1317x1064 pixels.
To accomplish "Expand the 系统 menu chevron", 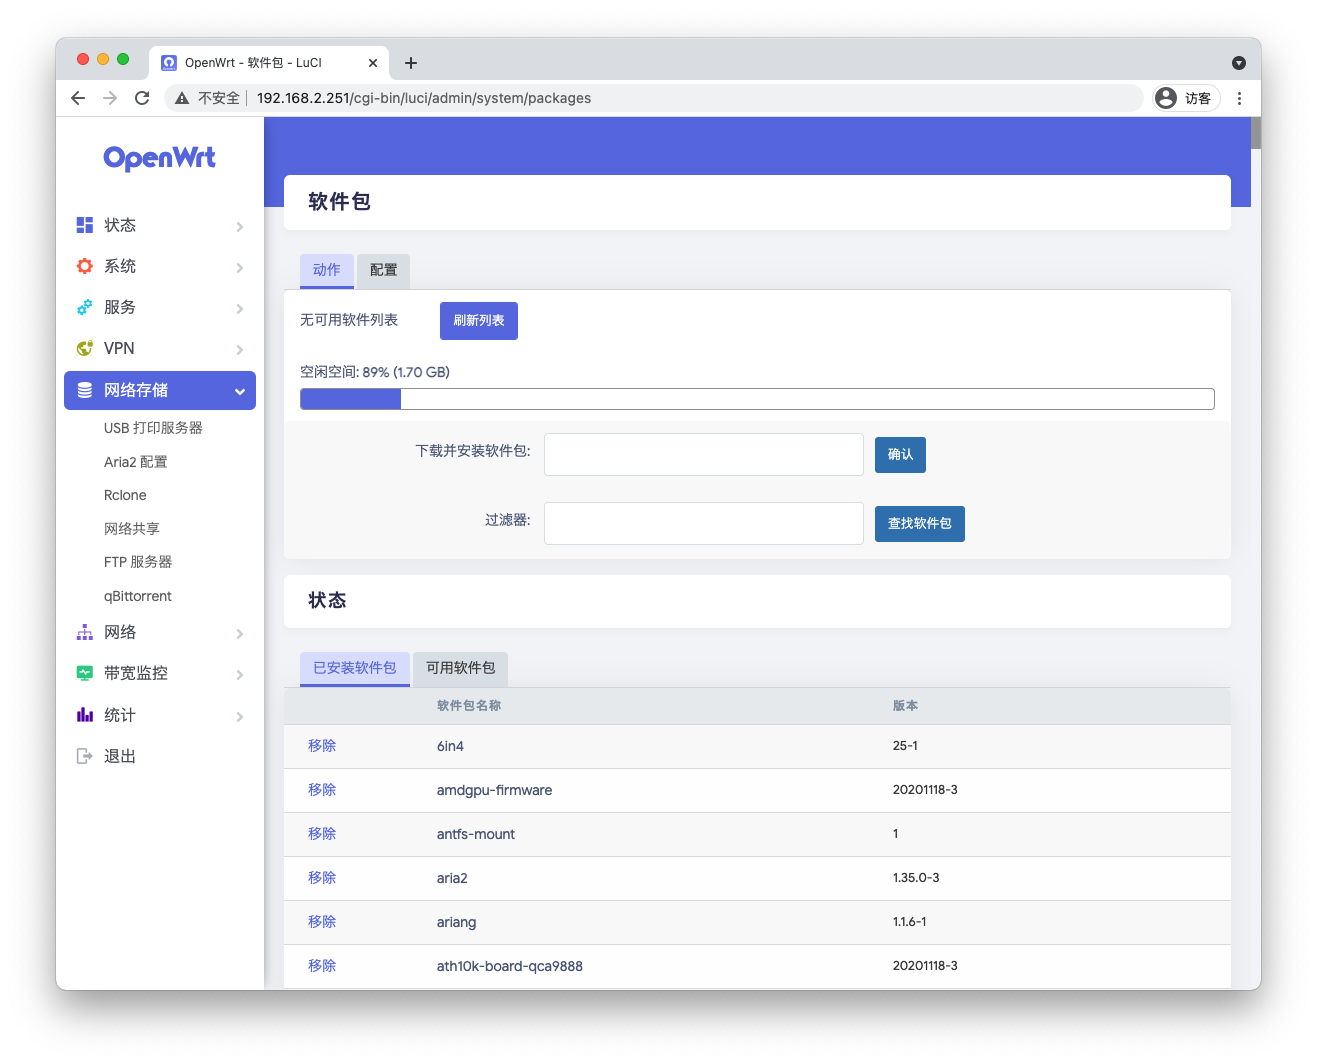I will click(x=240, y=267).
